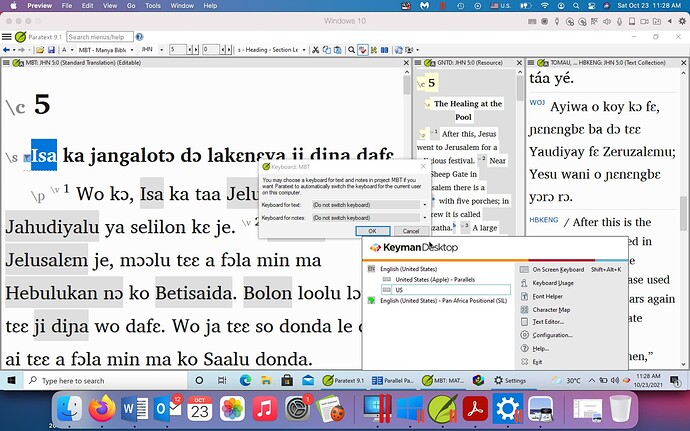
Task: Click the Type here to search box
Action: pyautogui.click(x=106, y=380)
